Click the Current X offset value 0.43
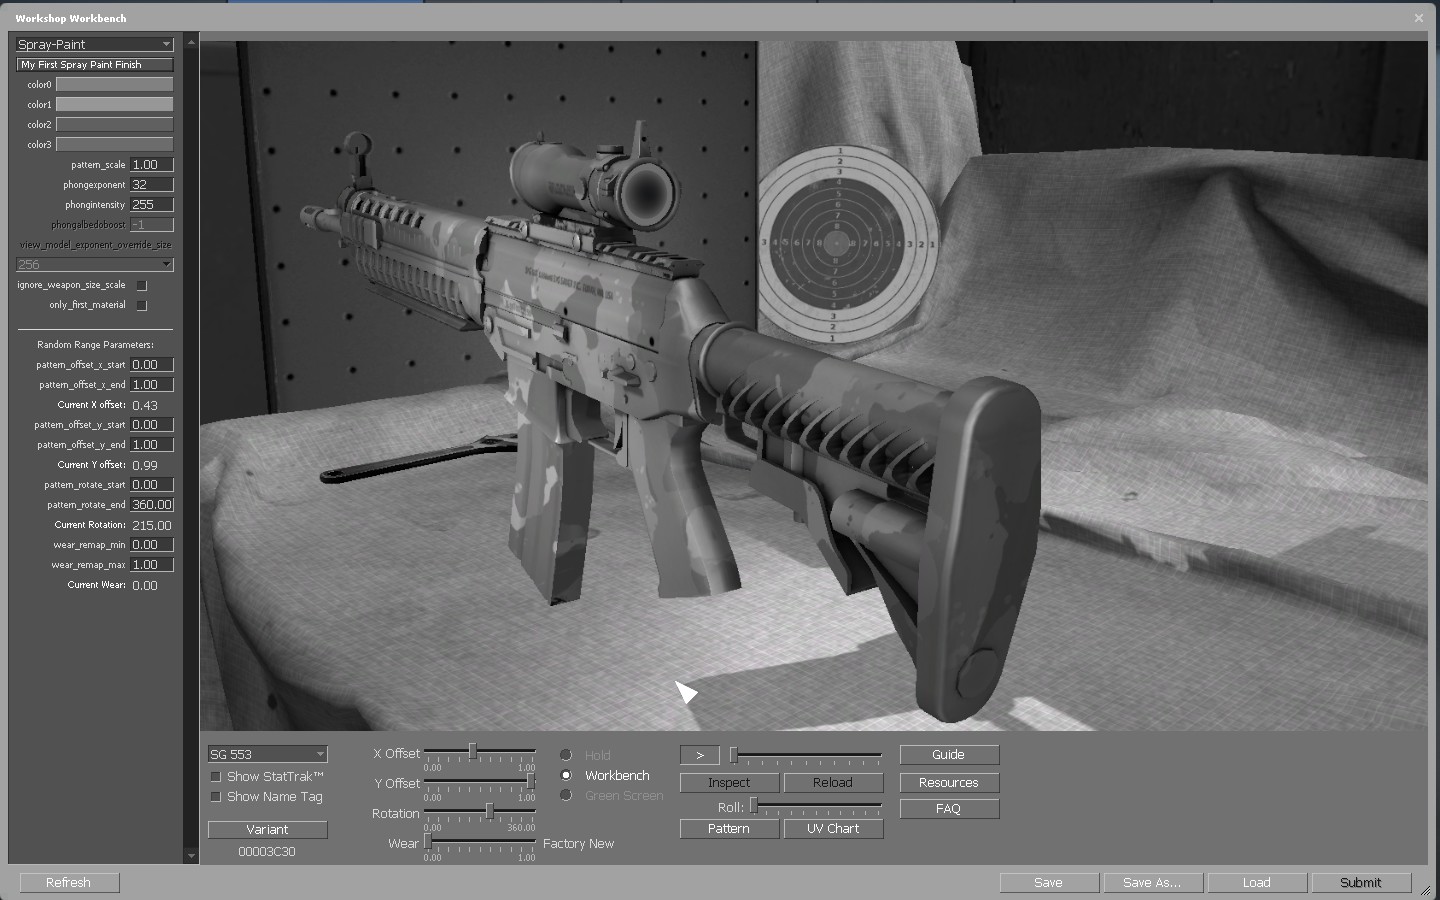The image size is (1440, 900). click(x=145, y=405)
